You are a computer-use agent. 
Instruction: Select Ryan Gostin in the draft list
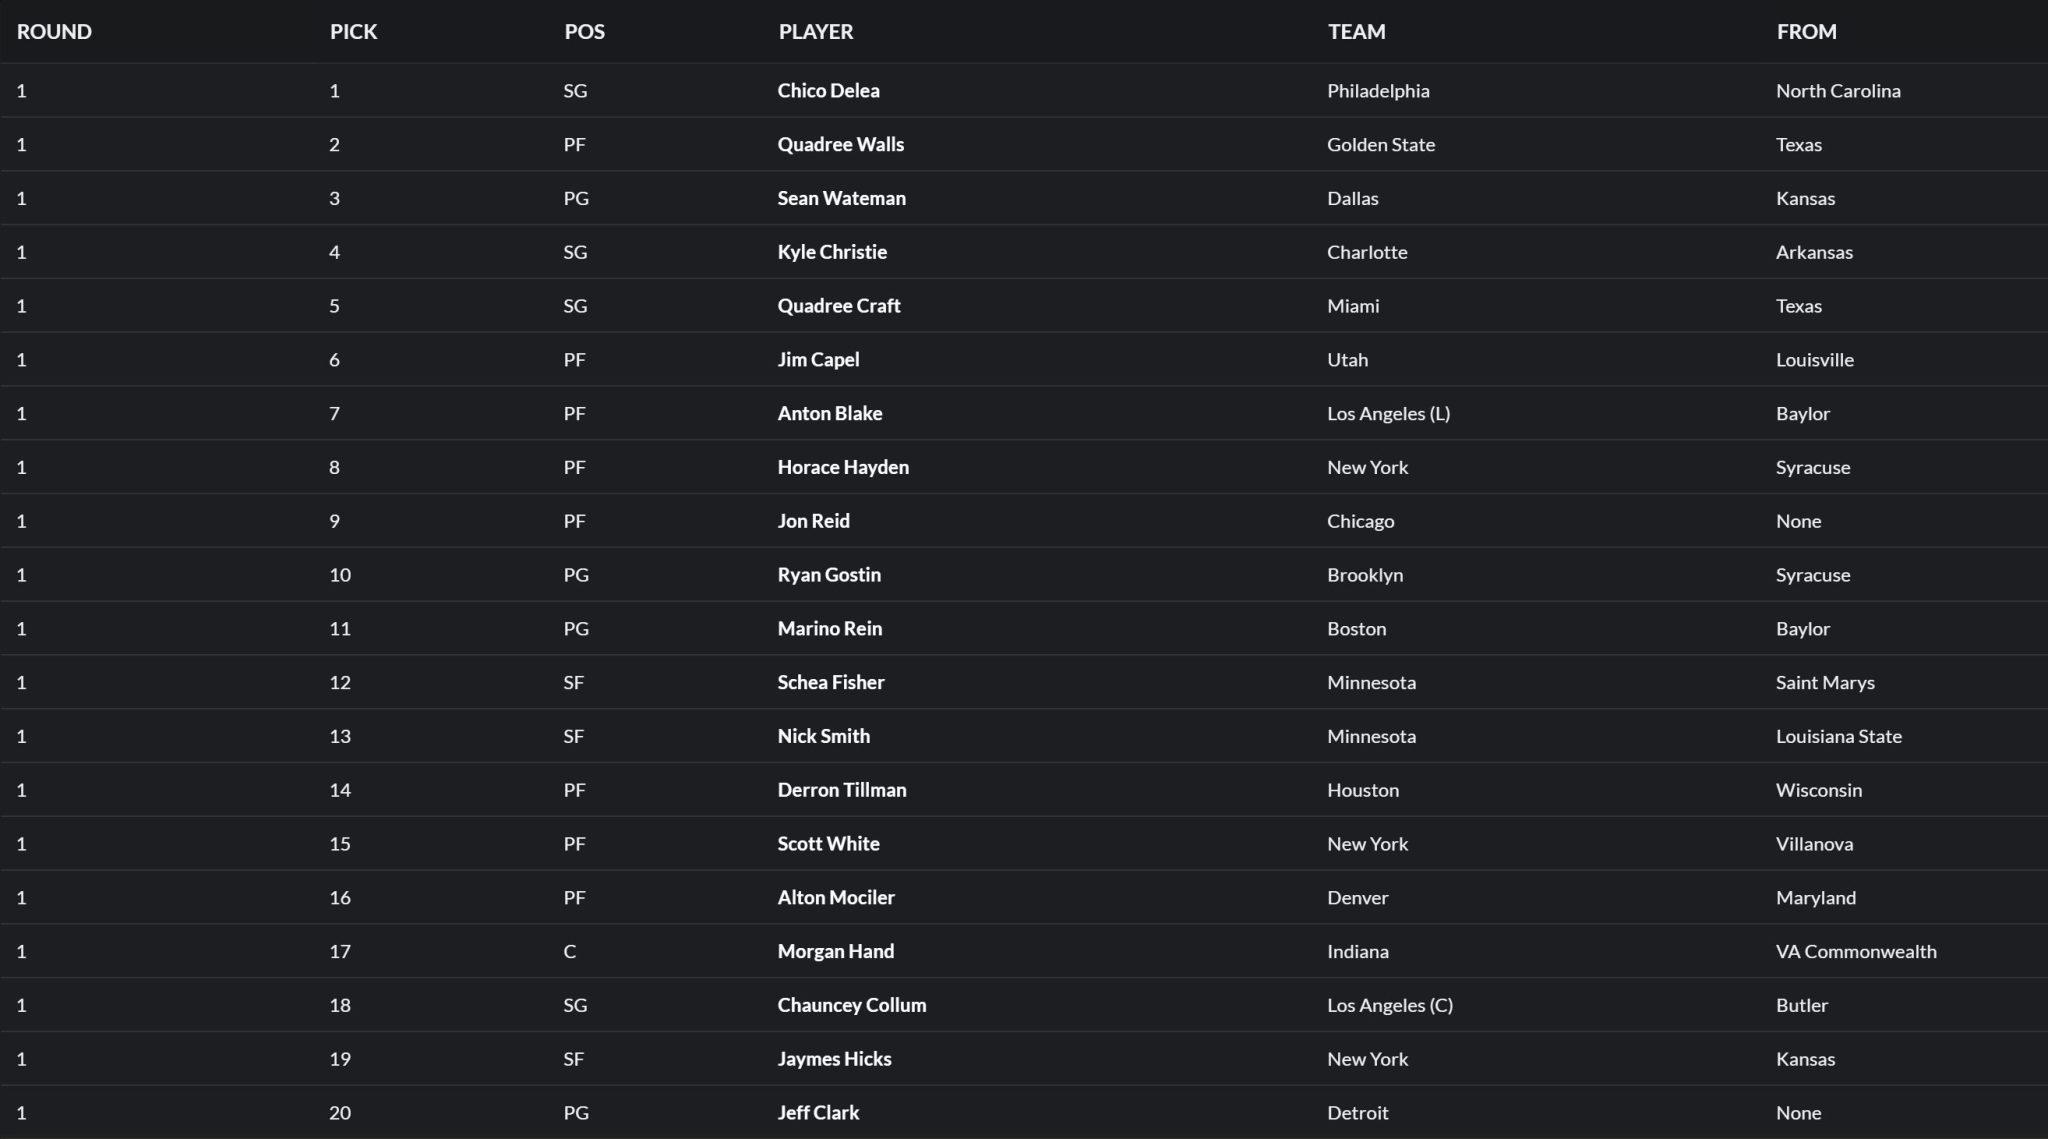[x=829, y=575]
